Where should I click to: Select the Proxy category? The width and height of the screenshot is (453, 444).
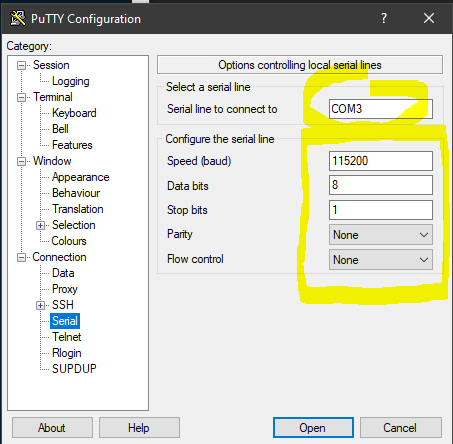pyautogui.click(x=65, y=289)
